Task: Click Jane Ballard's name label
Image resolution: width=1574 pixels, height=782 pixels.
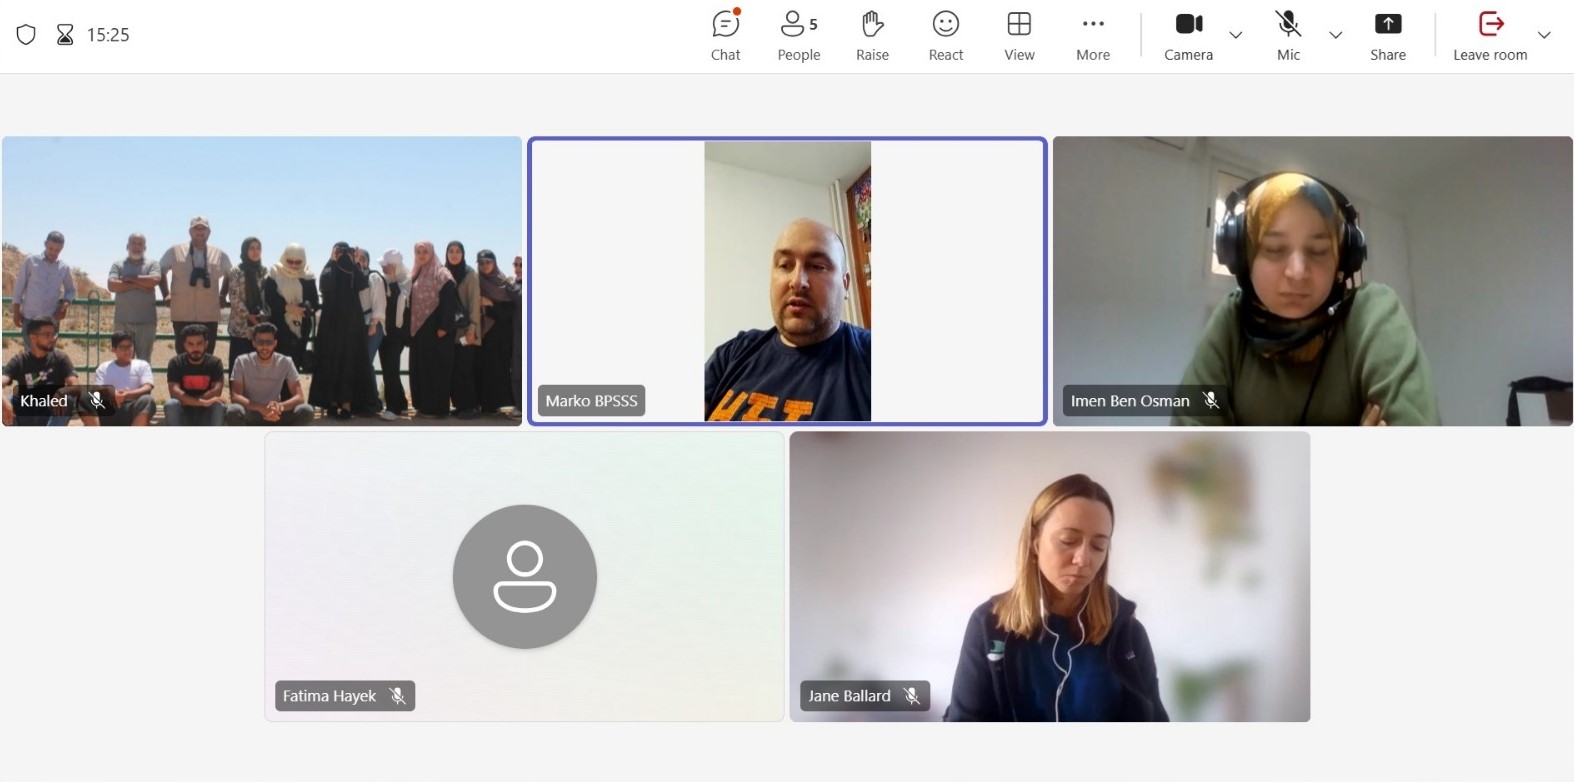Action: 849,696
